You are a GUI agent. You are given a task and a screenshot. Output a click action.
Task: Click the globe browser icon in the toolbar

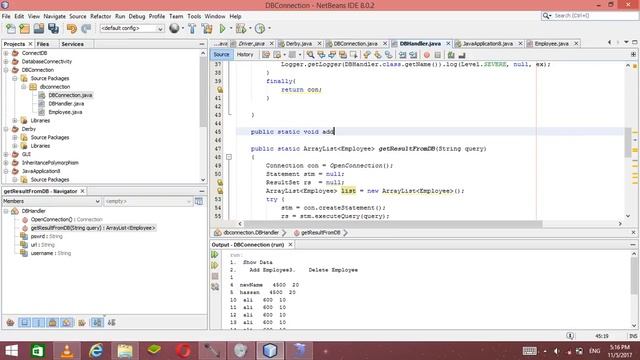point(174,28)
